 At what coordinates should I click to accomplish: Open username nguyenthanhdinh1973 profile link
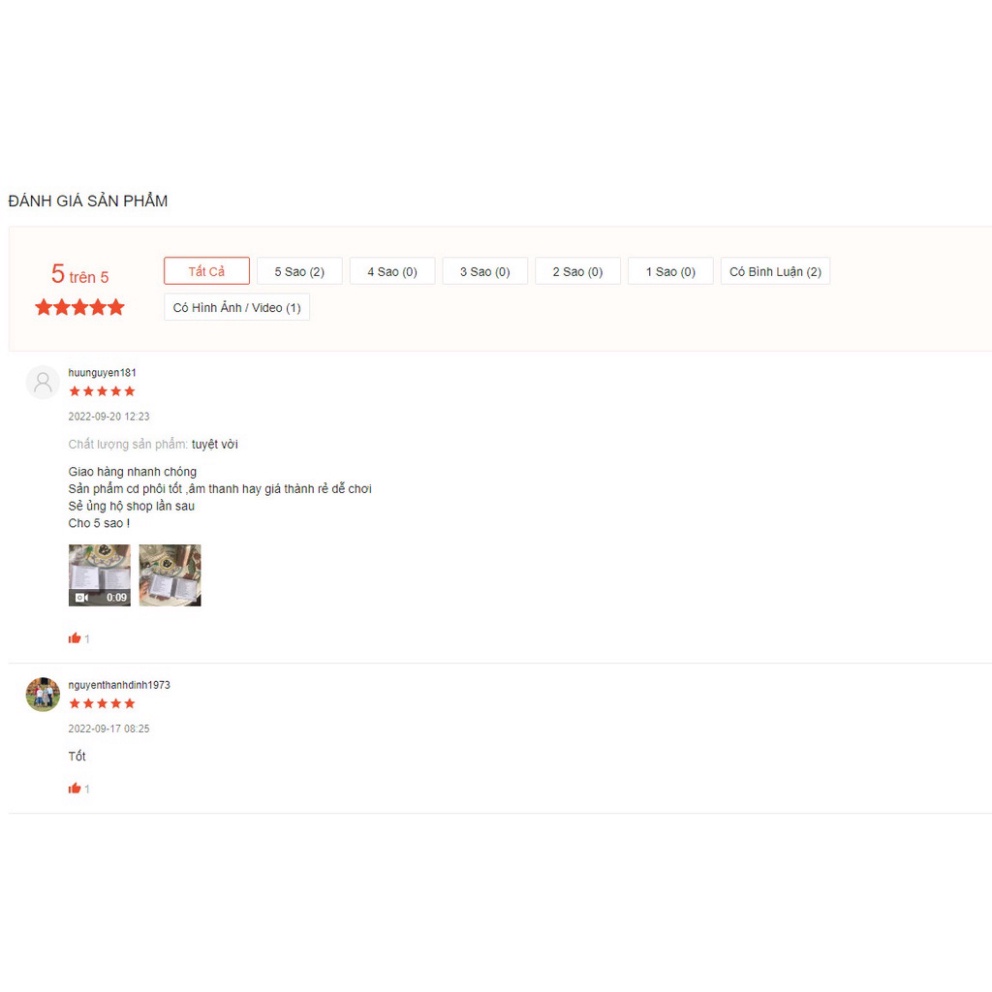119,685
